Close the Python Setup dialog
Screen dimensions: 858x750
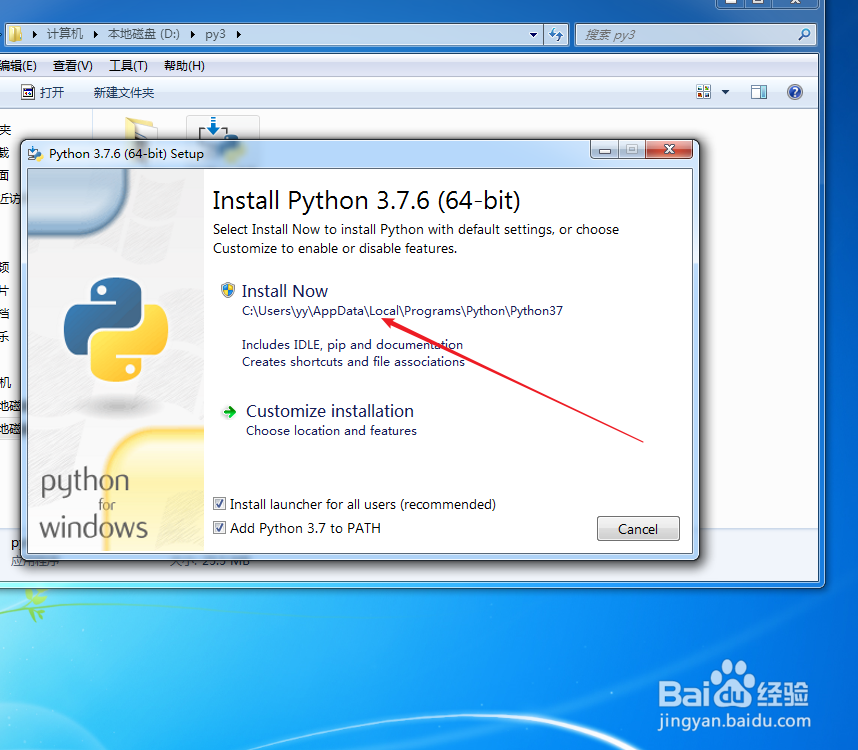669,149
